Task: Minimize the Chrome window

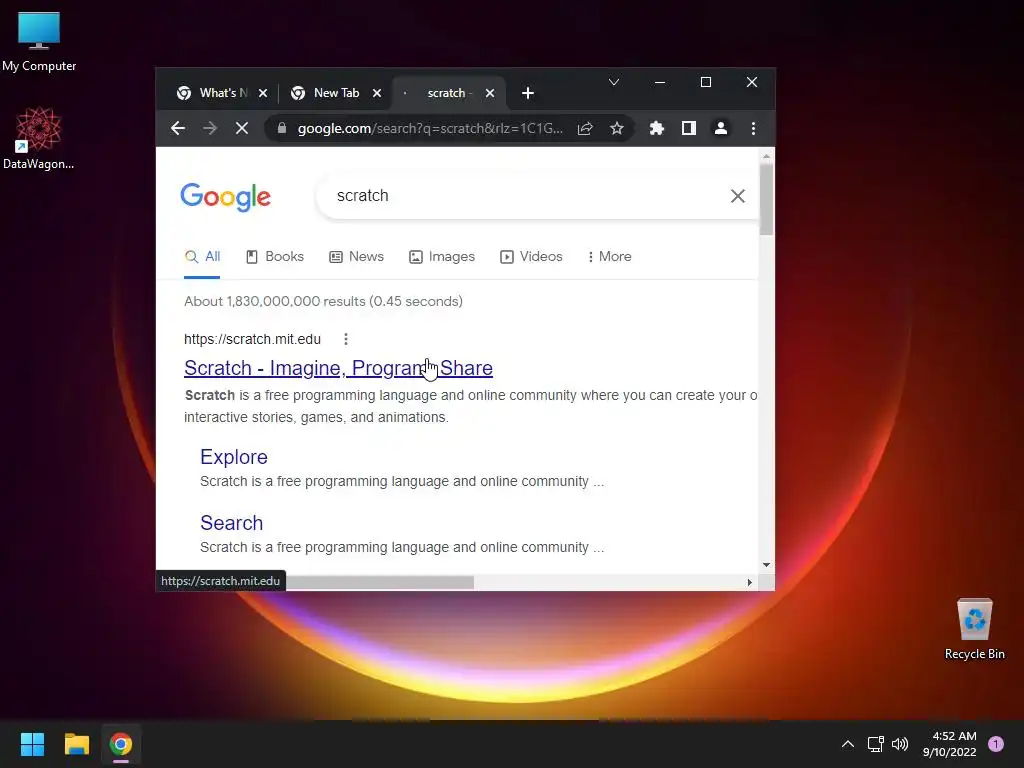Action: click(660, 82)
